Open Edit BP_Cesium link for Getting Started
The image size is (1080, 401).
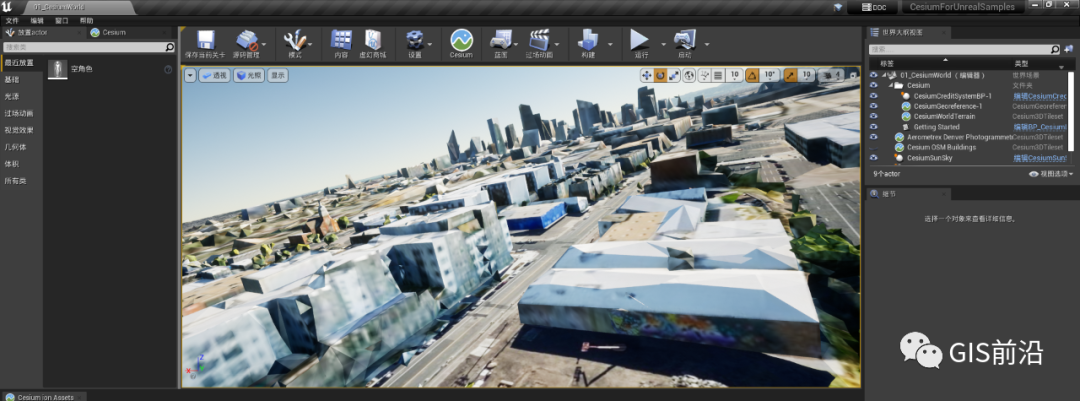[1039, 127]
